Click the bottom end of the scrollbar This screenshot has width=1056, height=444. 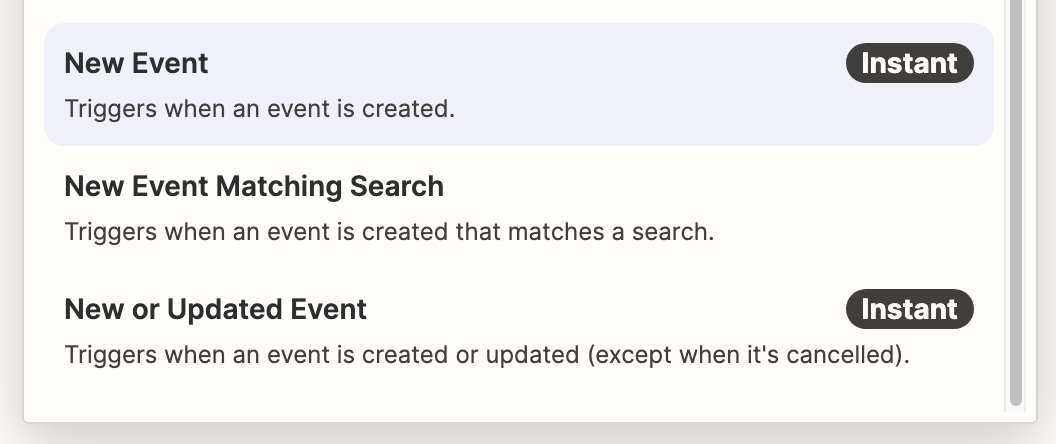(1016, 400)
